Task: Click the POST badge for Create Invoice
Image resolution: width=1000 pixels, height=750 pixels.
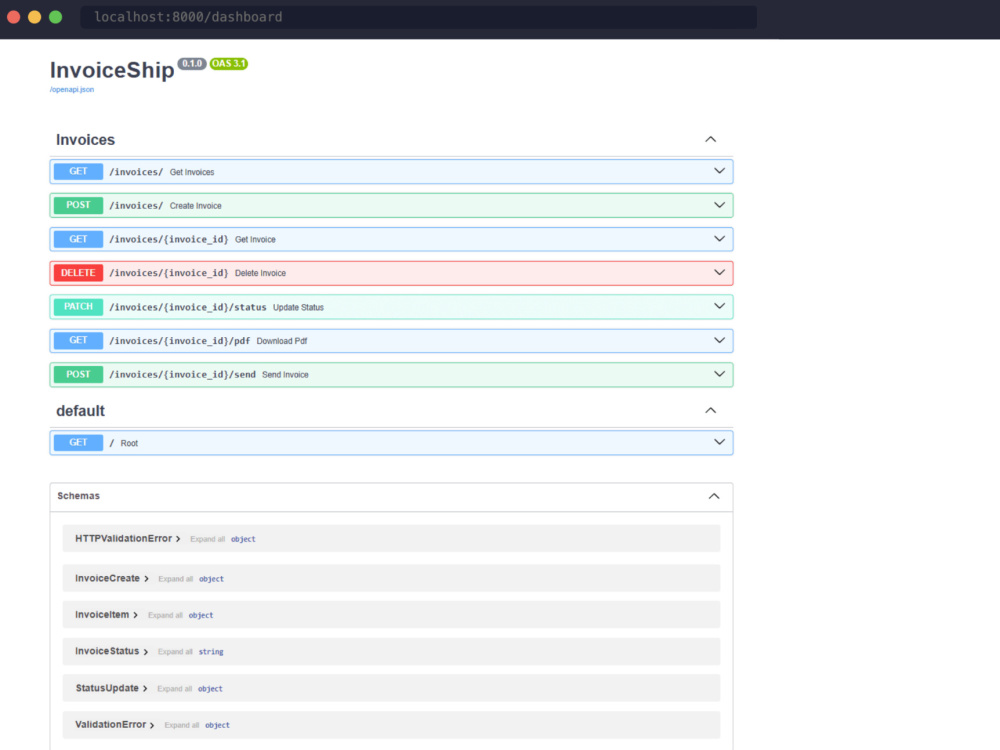Action: point(78,205)
